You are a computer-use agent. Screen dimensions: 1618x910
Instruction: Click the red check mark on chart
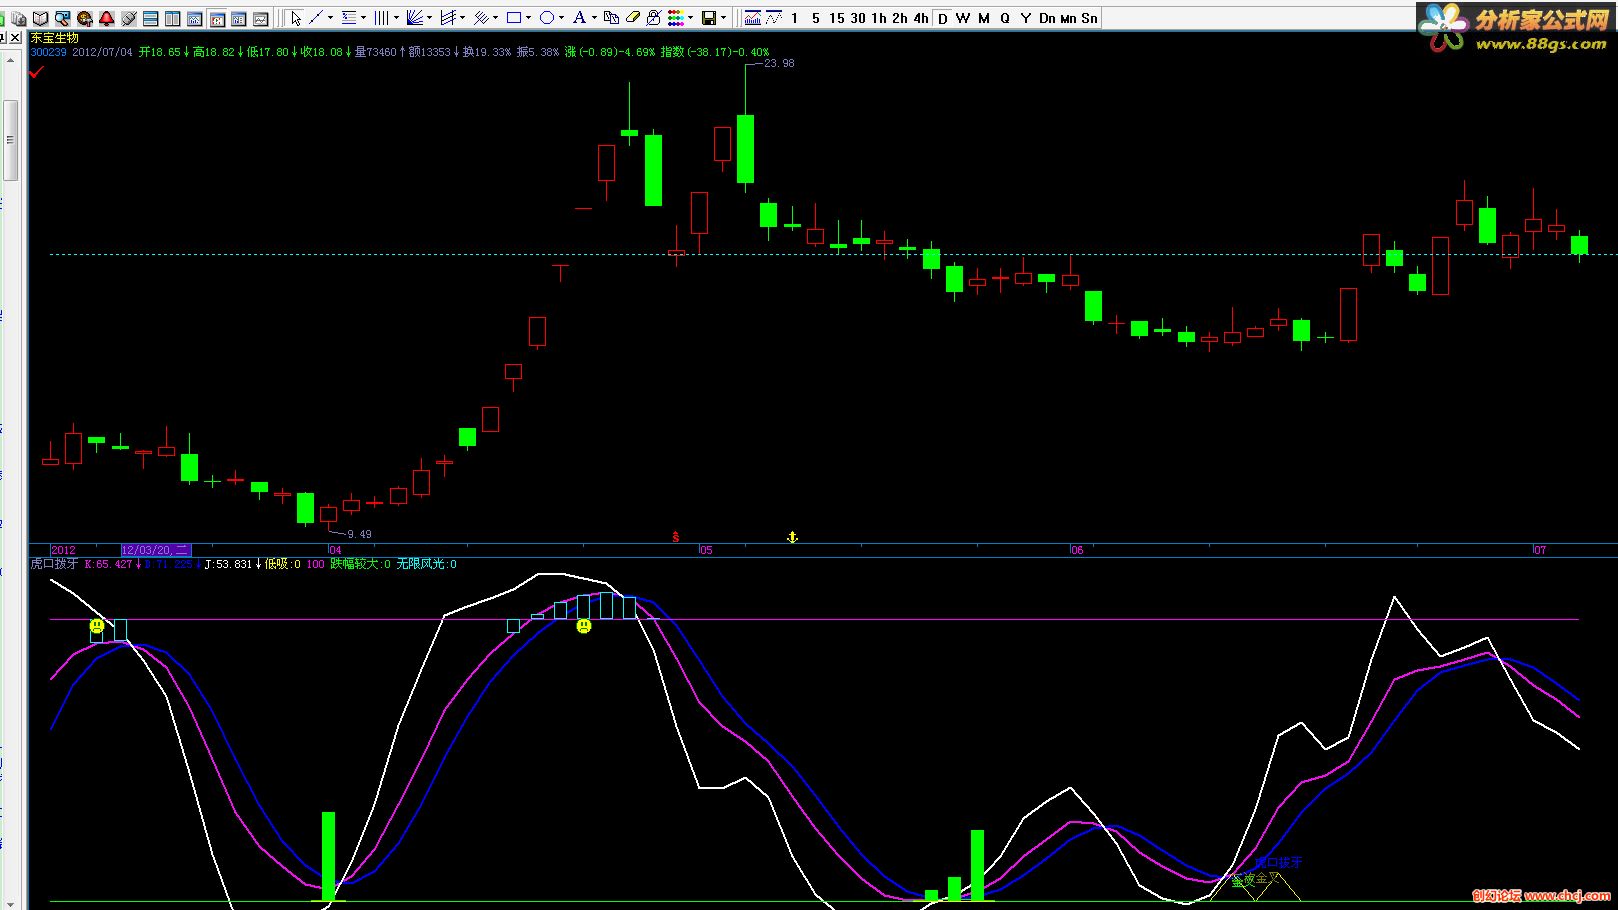(37, 72)
